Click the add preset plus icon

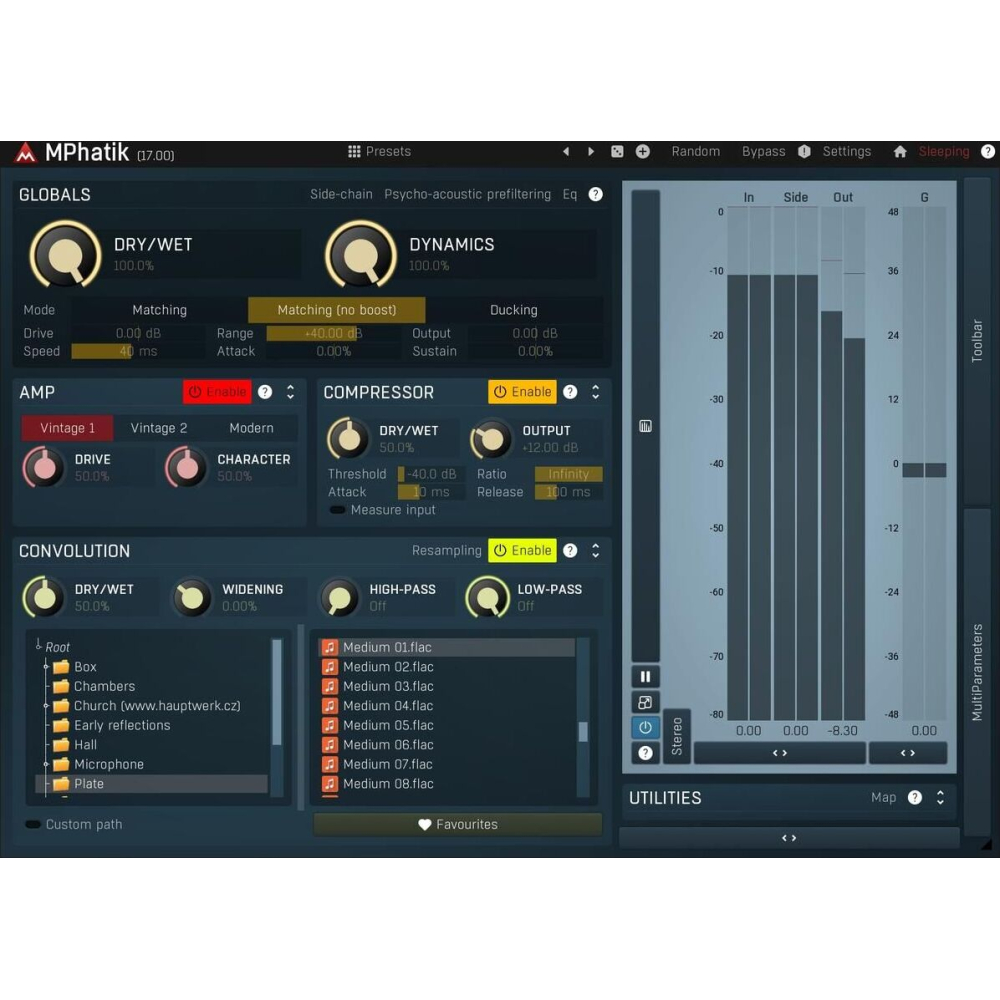pos(643,152)
